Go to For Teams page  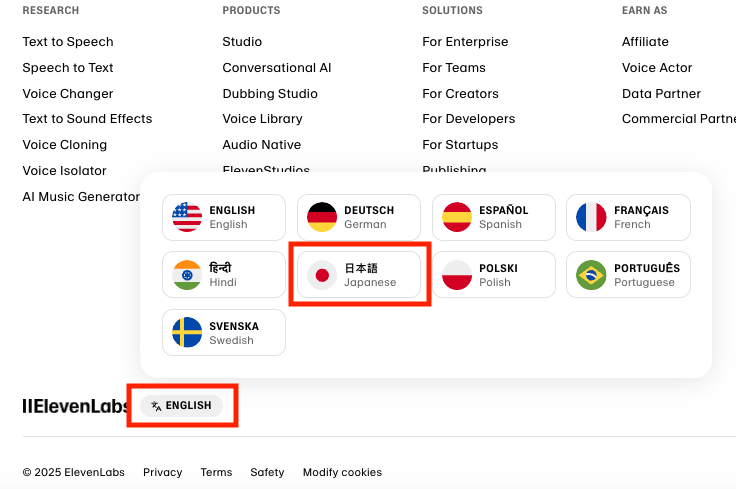coord(454,68)
